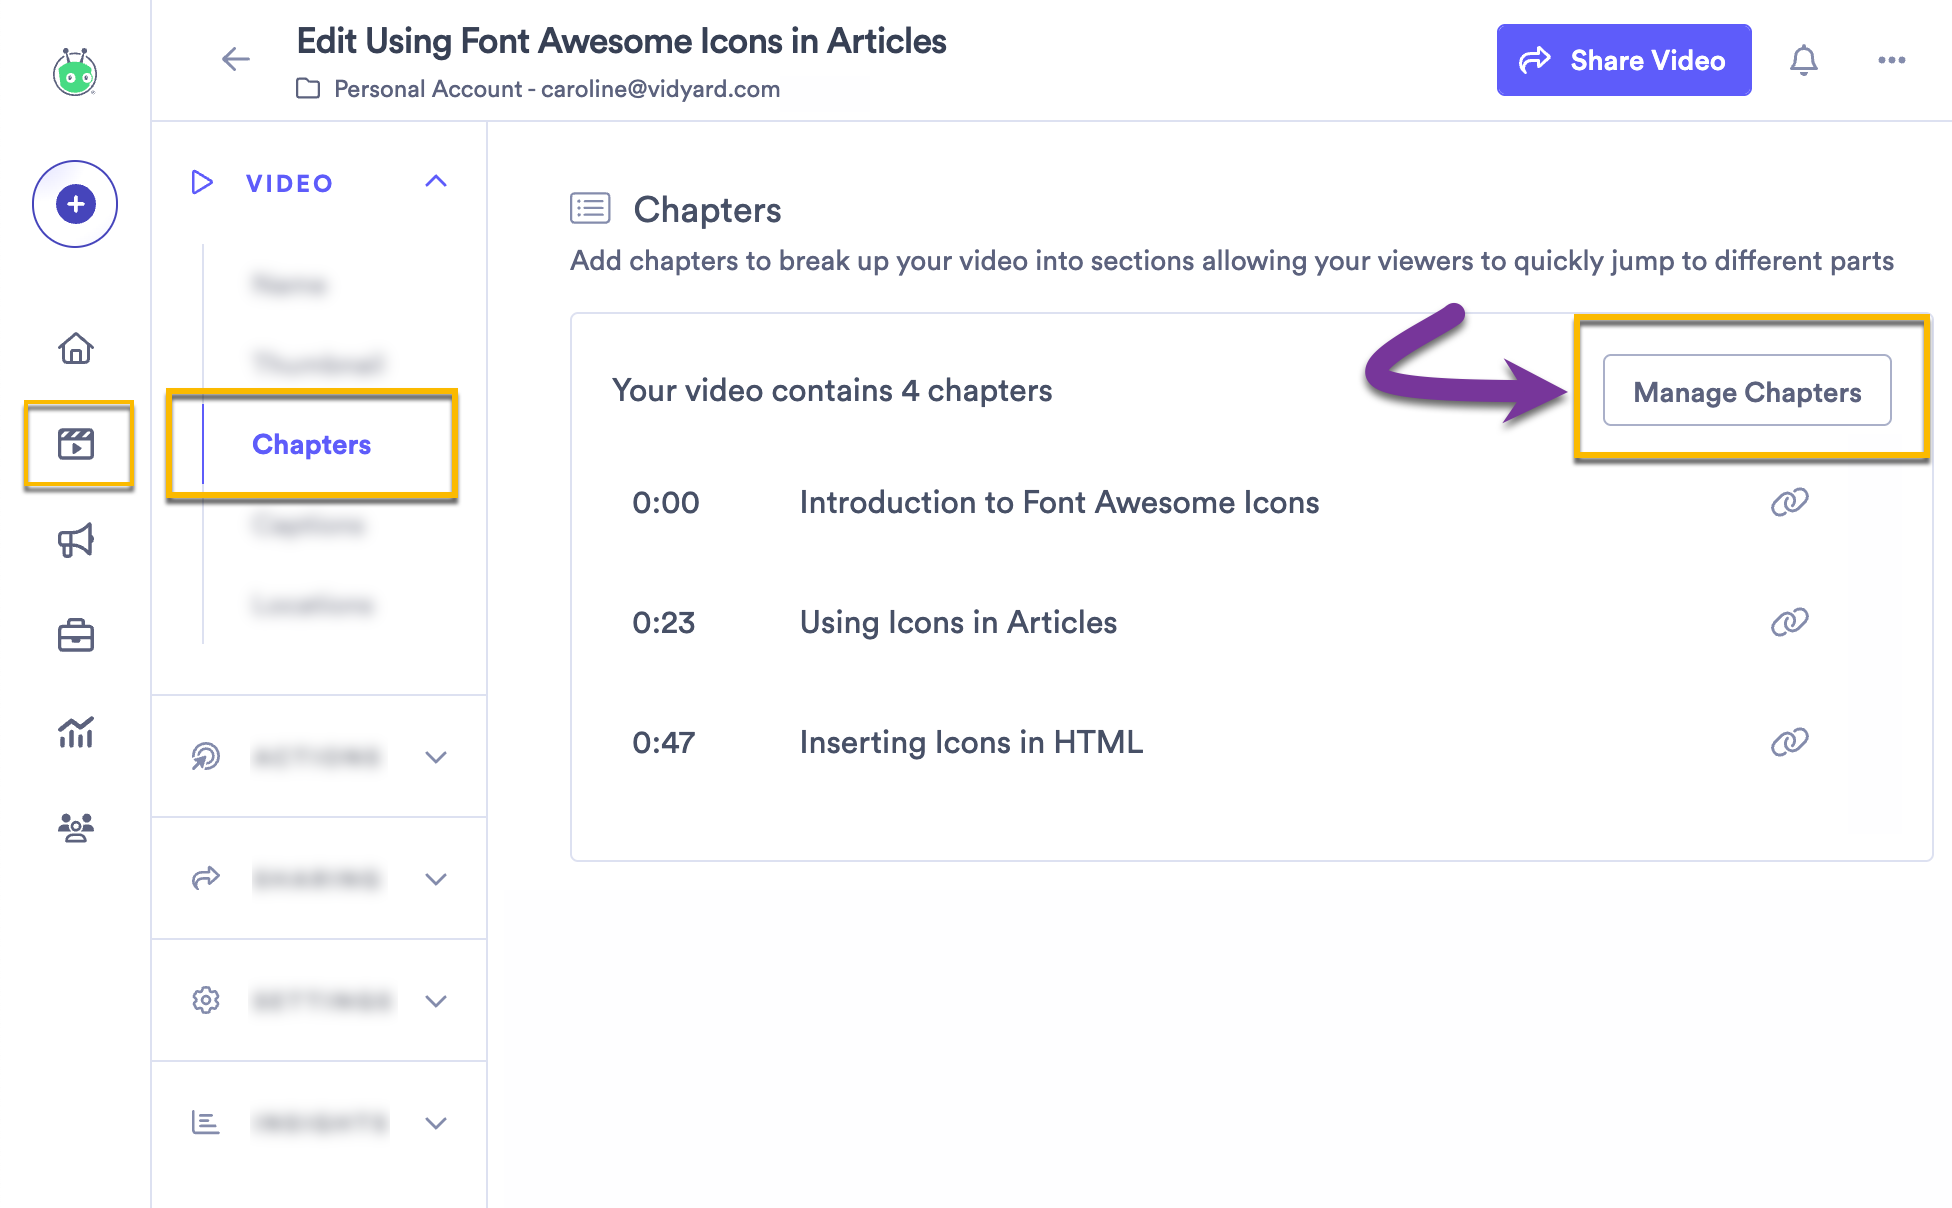Viewport: 1952px width, 1208px height.
Task: Click the plus button to create new
Action: pos(74,203)
